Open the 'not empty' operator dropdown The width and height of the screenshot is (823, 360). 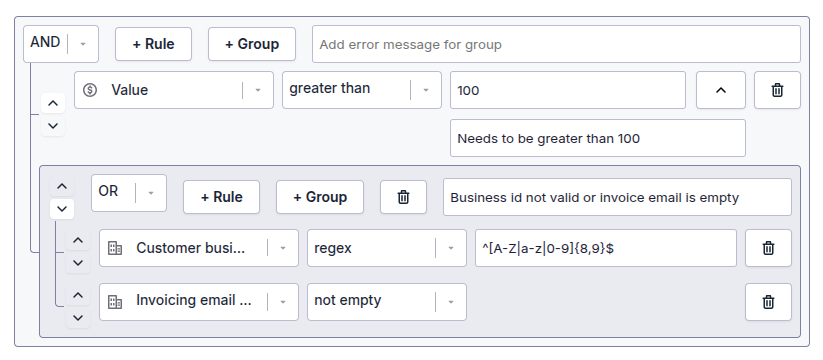click(387, 302)
